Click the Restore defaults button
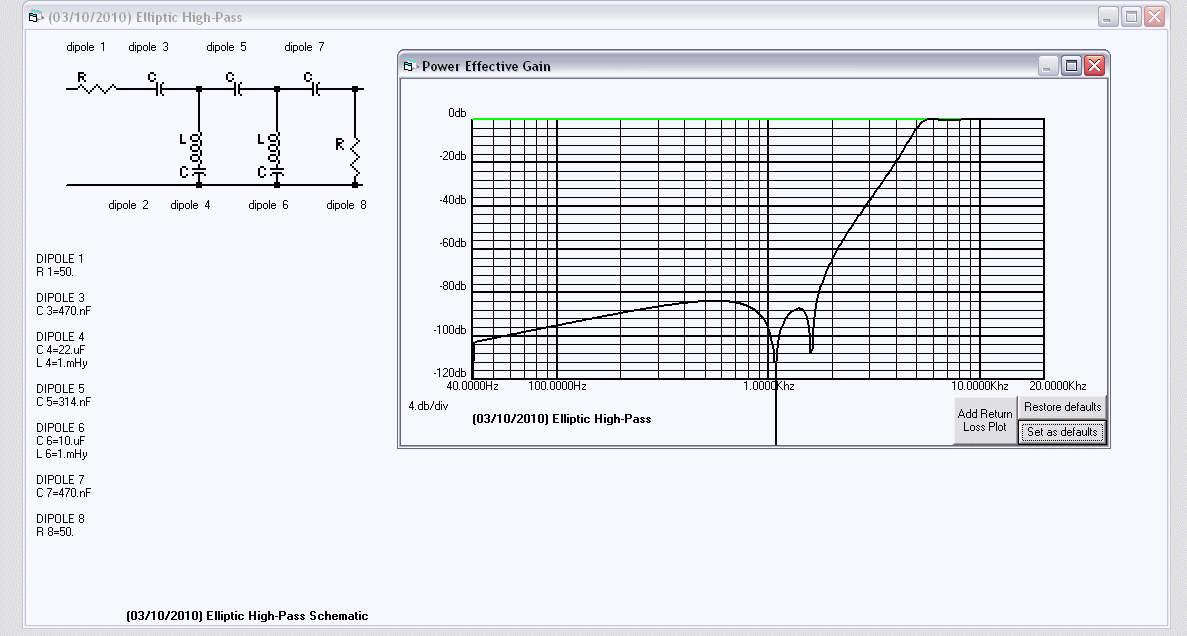The height and width of the screenshot is (636, 1187). point(1062,407)
